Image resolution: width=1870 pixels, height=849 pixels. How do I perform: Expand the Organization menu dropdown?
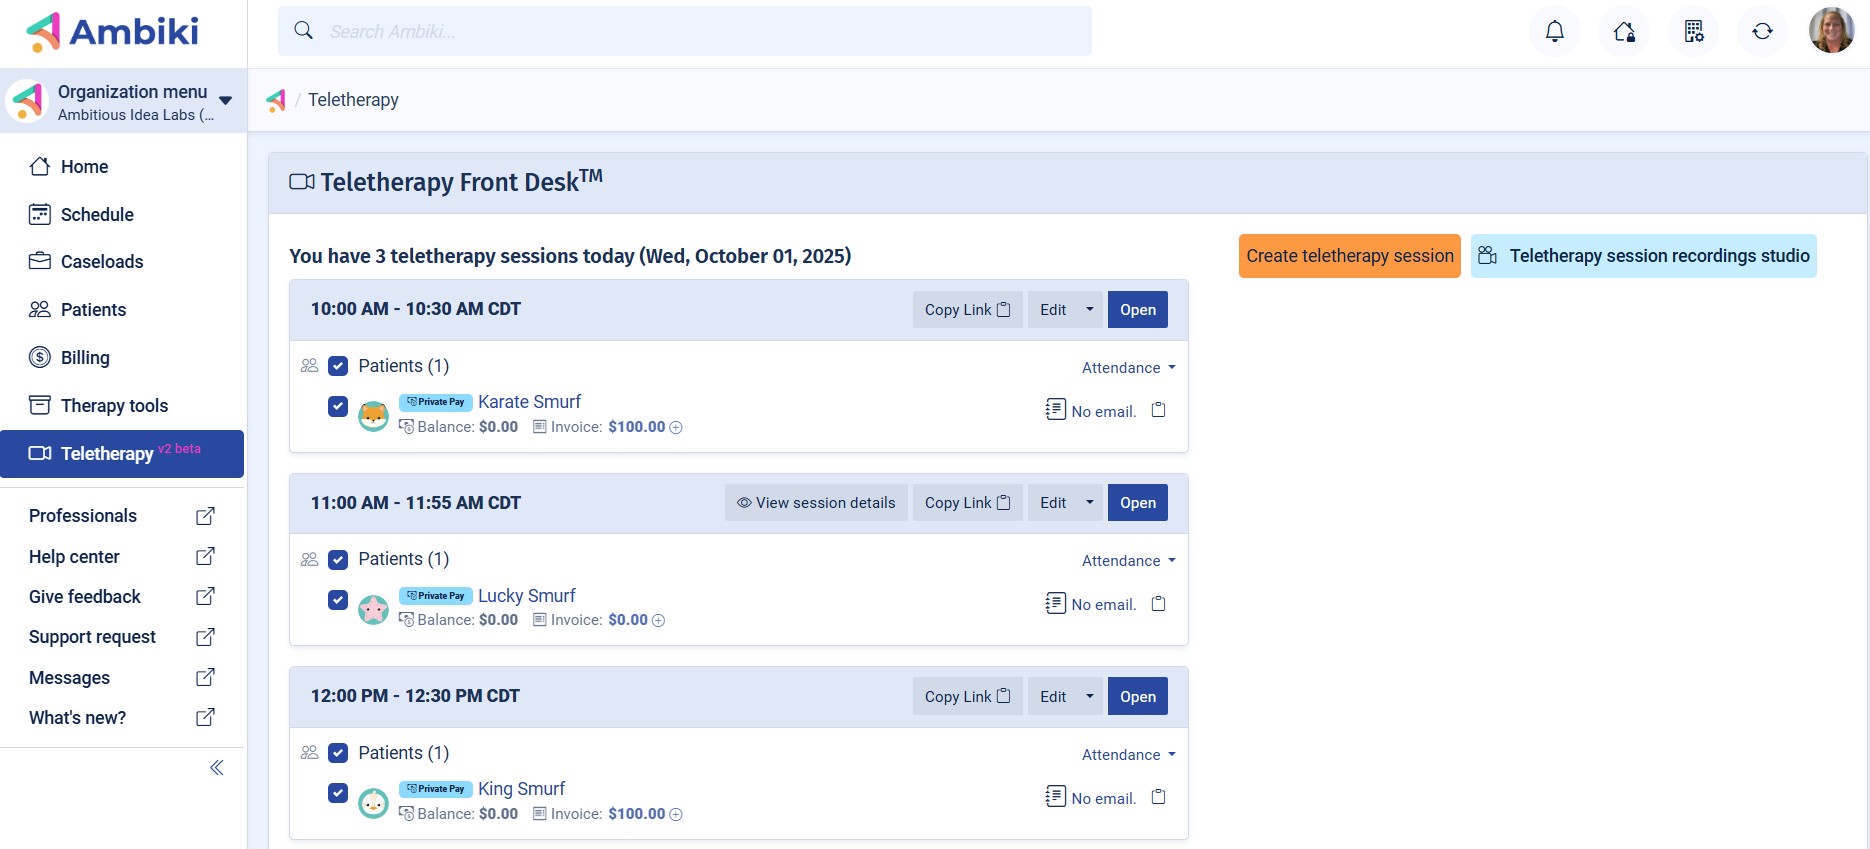point(225,100)
